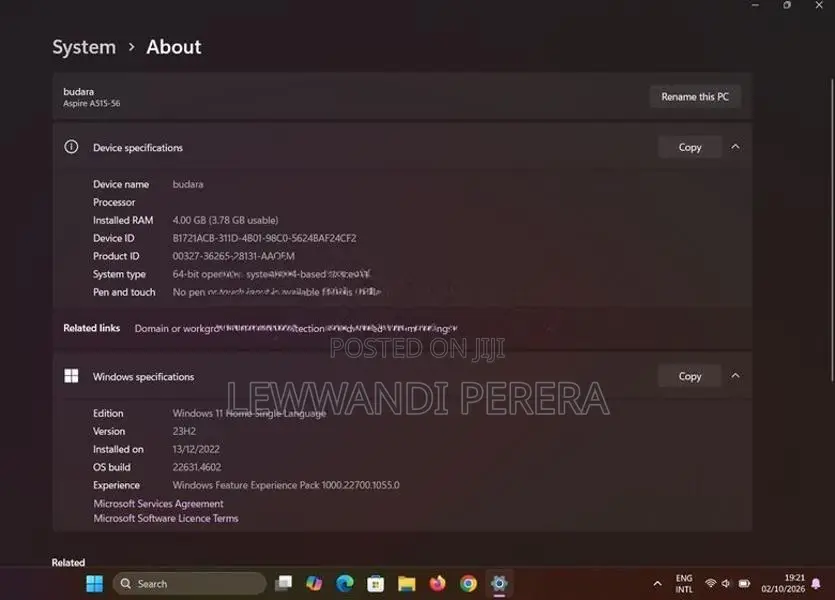Launch Copilot from the taskbar
The width and height of the screenshot is (835, 600).
314,584
